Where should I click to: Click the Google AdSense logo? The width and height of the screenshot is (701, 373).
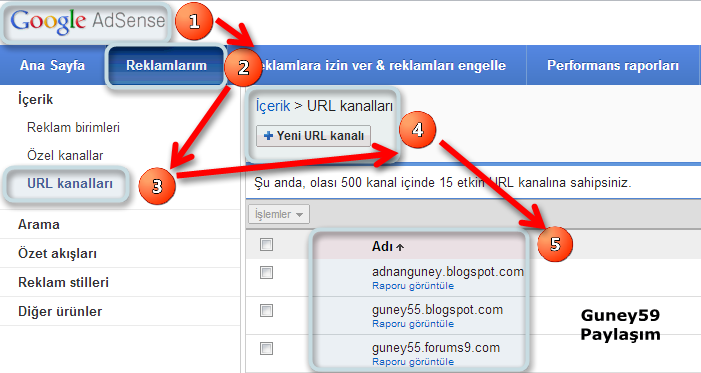pos(88,21)
